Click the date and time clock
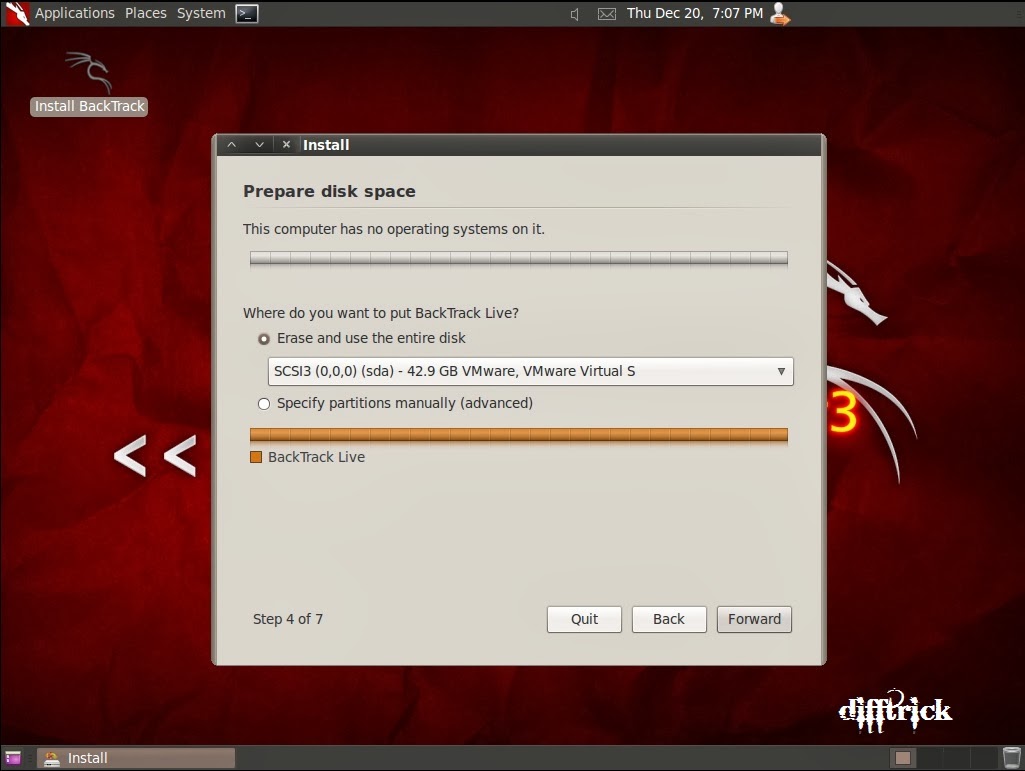The image size is (1025, 771). pos(694,13)
